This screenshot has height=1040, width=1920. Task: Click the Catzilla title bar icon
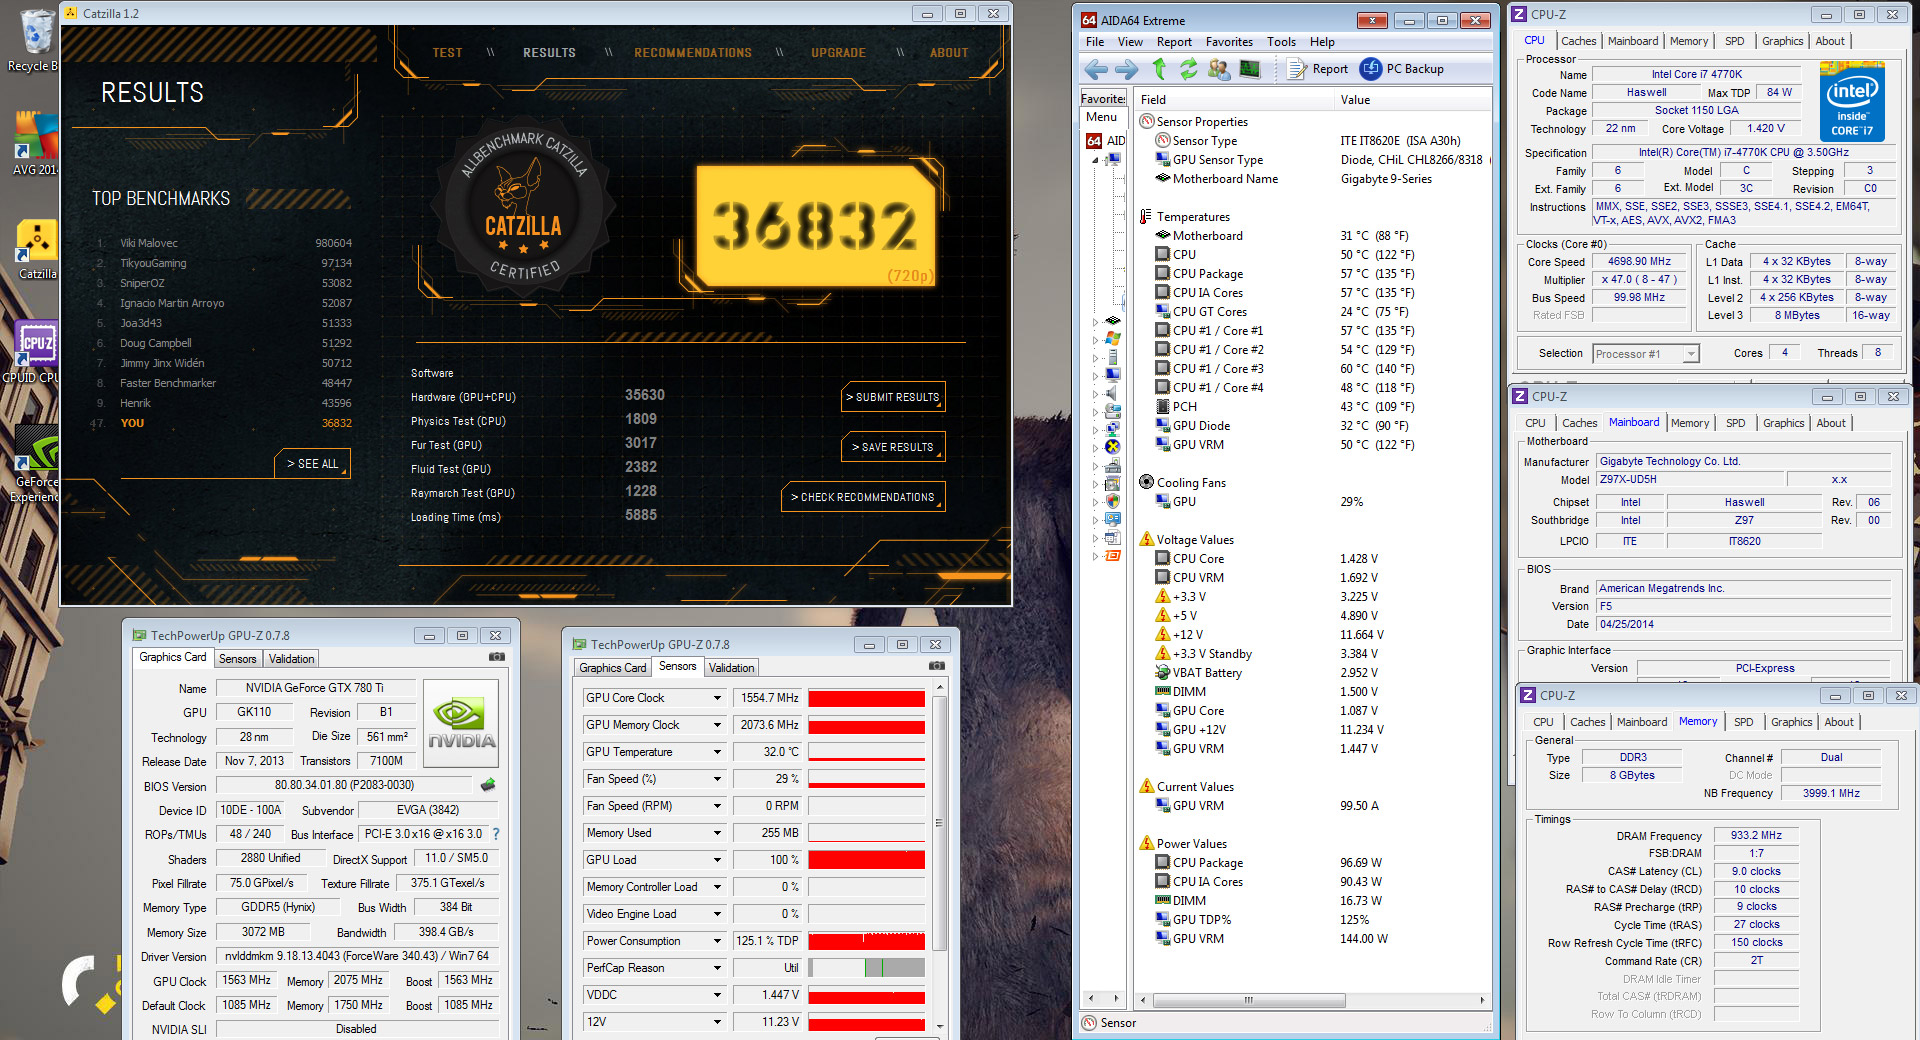(x=71, y=13)
